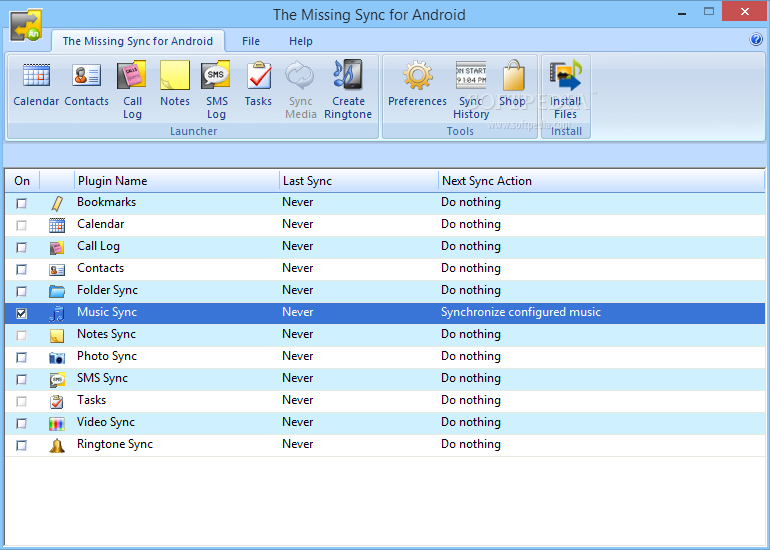Screen dimensions: 770x550
Task: Uncheck the Music Sync checkbox
Action: point(22,313)
